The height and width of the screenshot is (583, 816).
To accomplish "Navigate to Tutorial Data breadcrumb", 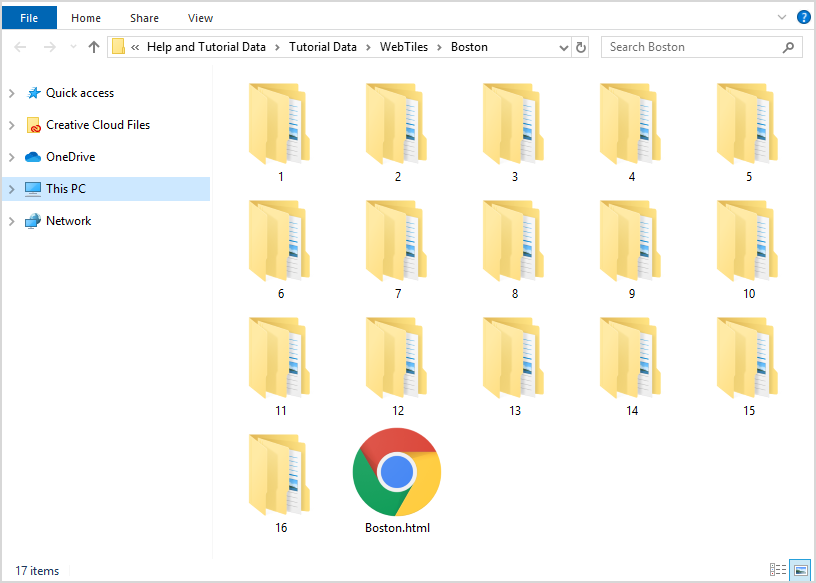I will coord(323,47).
